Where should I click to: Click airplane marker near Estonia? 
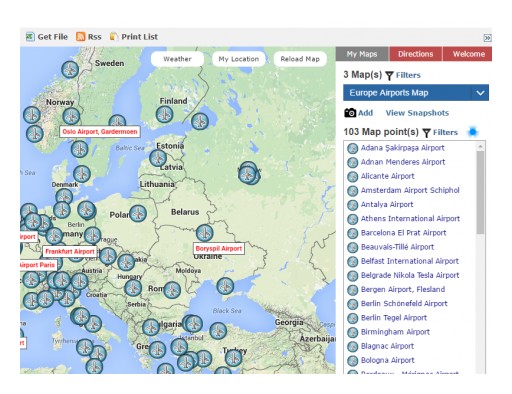coord(158,158)
